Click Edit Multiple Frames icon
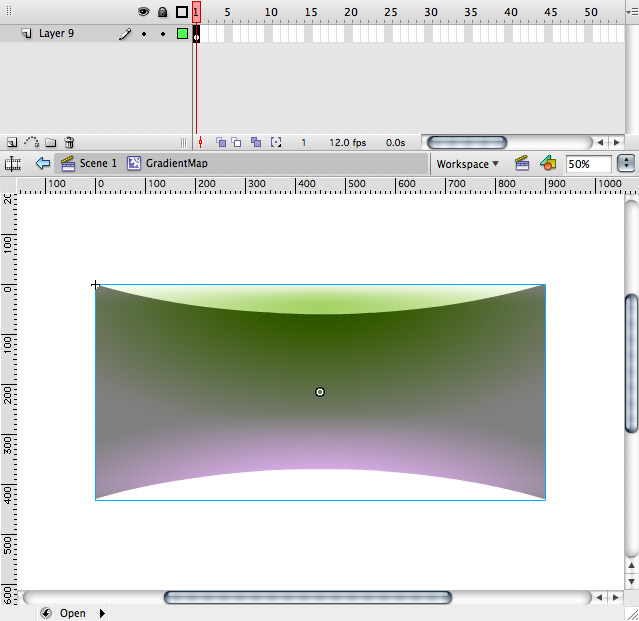Viewport: 639px width, 621px height. [257, 143]
